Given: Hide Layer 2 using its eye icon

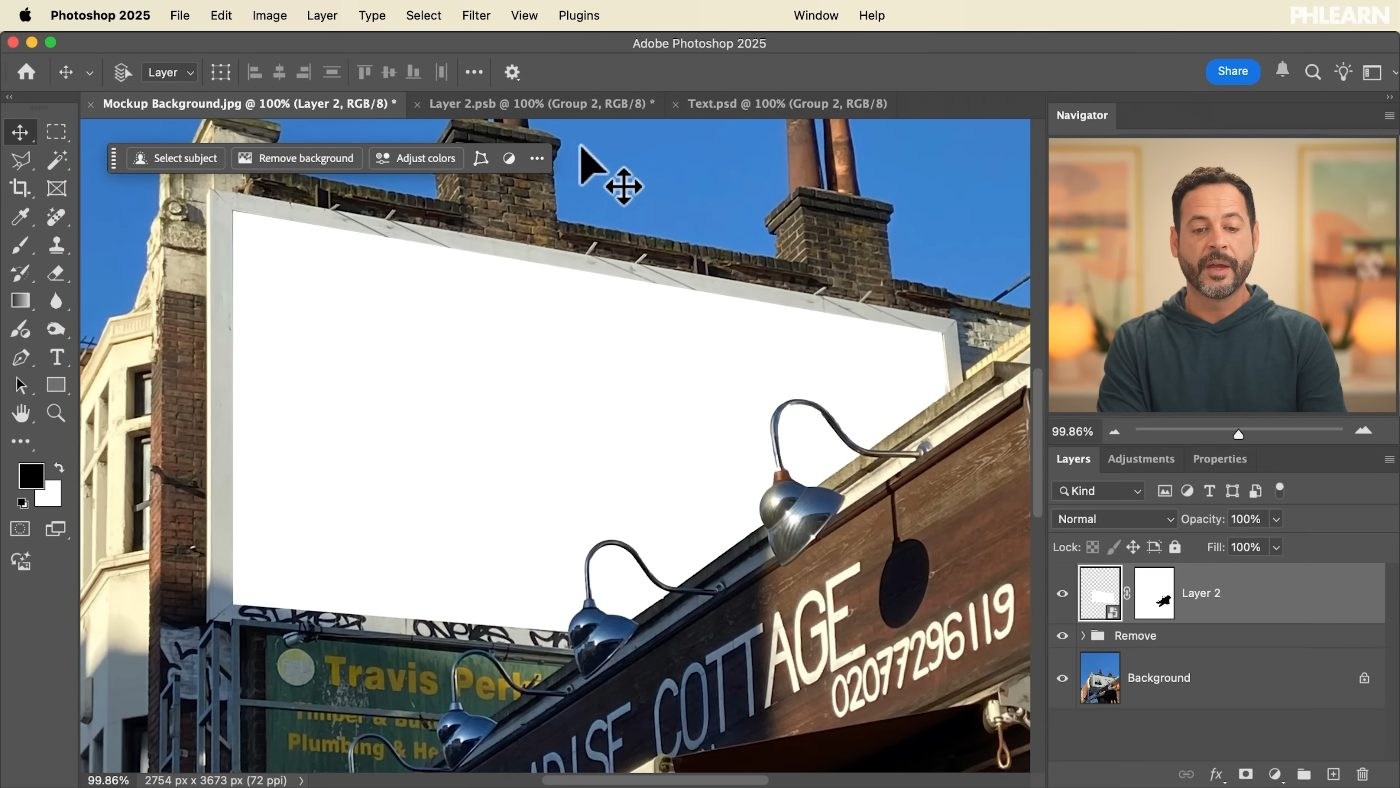Looking at the screenshot, I should click(x=1062, y=593).
